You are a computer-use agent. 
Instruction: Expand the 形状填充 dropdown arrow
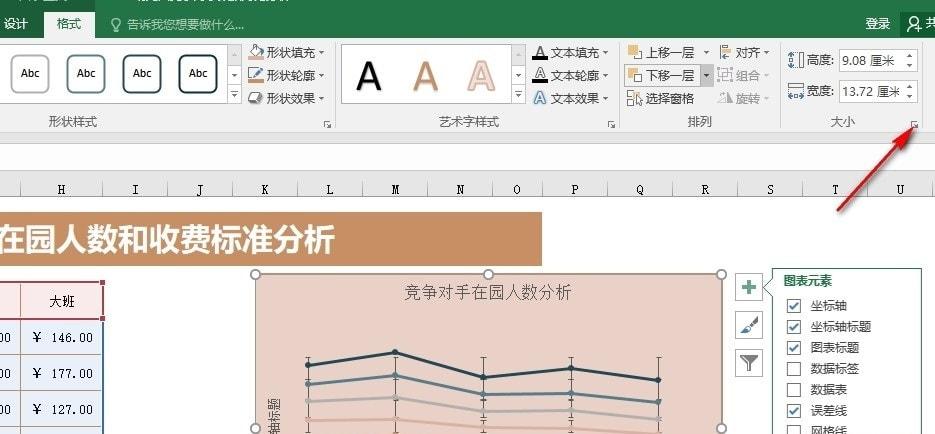(321, 53)
